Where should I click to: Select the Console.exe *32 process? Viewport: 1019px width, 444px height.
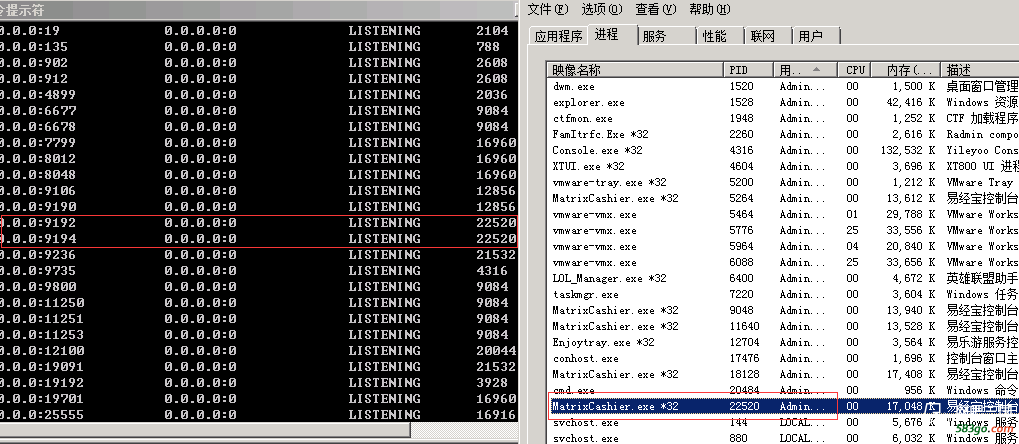(x=783, y=150)
